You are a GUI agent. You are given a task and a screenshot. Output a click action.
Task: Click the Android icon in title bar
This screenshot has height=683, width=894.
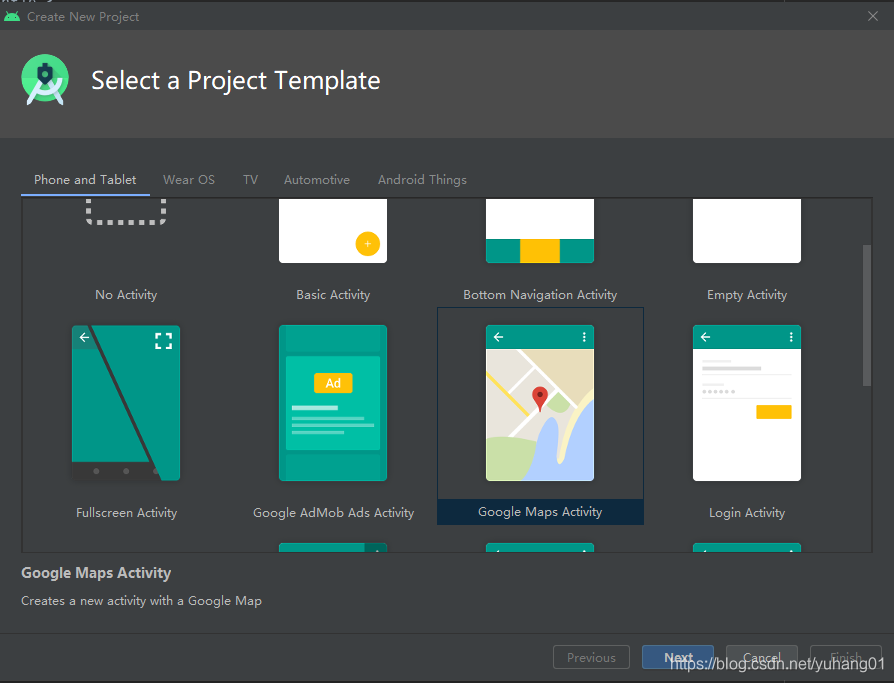pyautogui.click(x=12, y=17)
